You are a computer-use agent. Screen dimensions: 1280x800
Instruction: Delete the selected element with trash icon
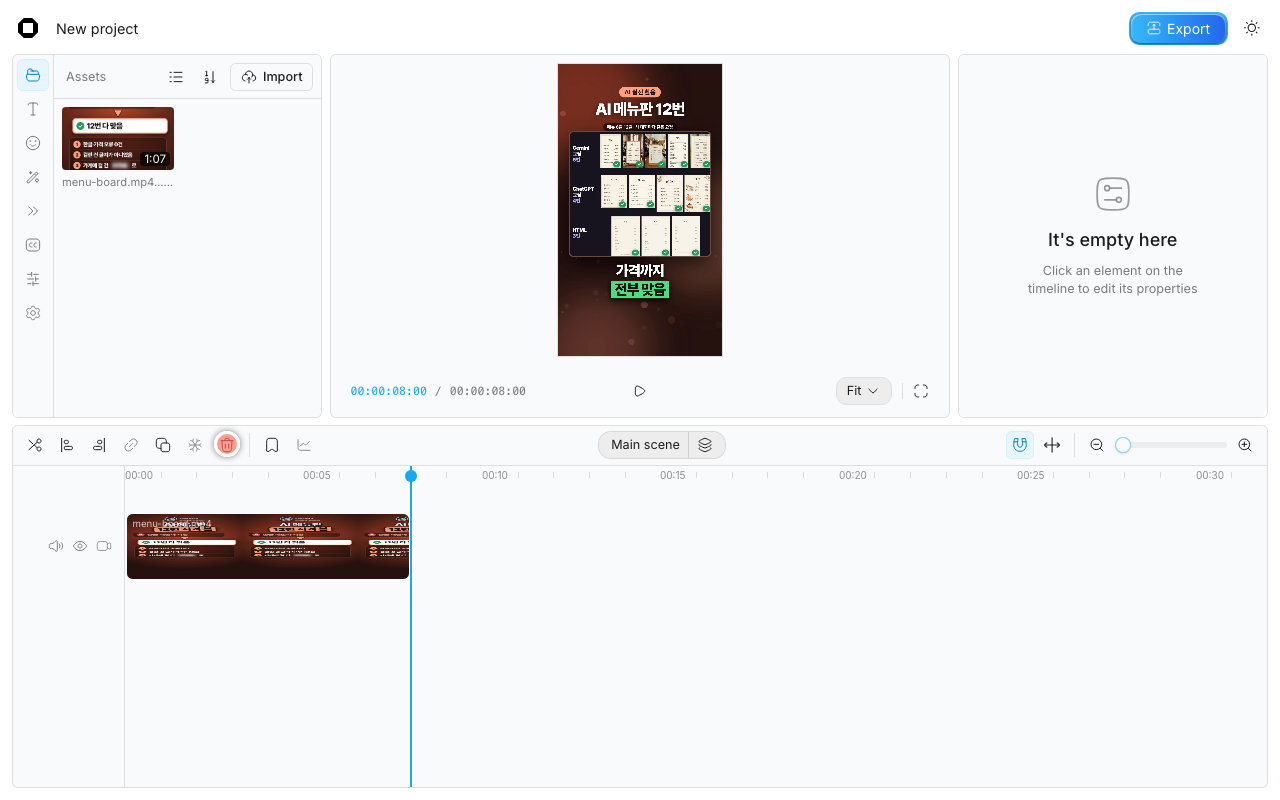227,445
